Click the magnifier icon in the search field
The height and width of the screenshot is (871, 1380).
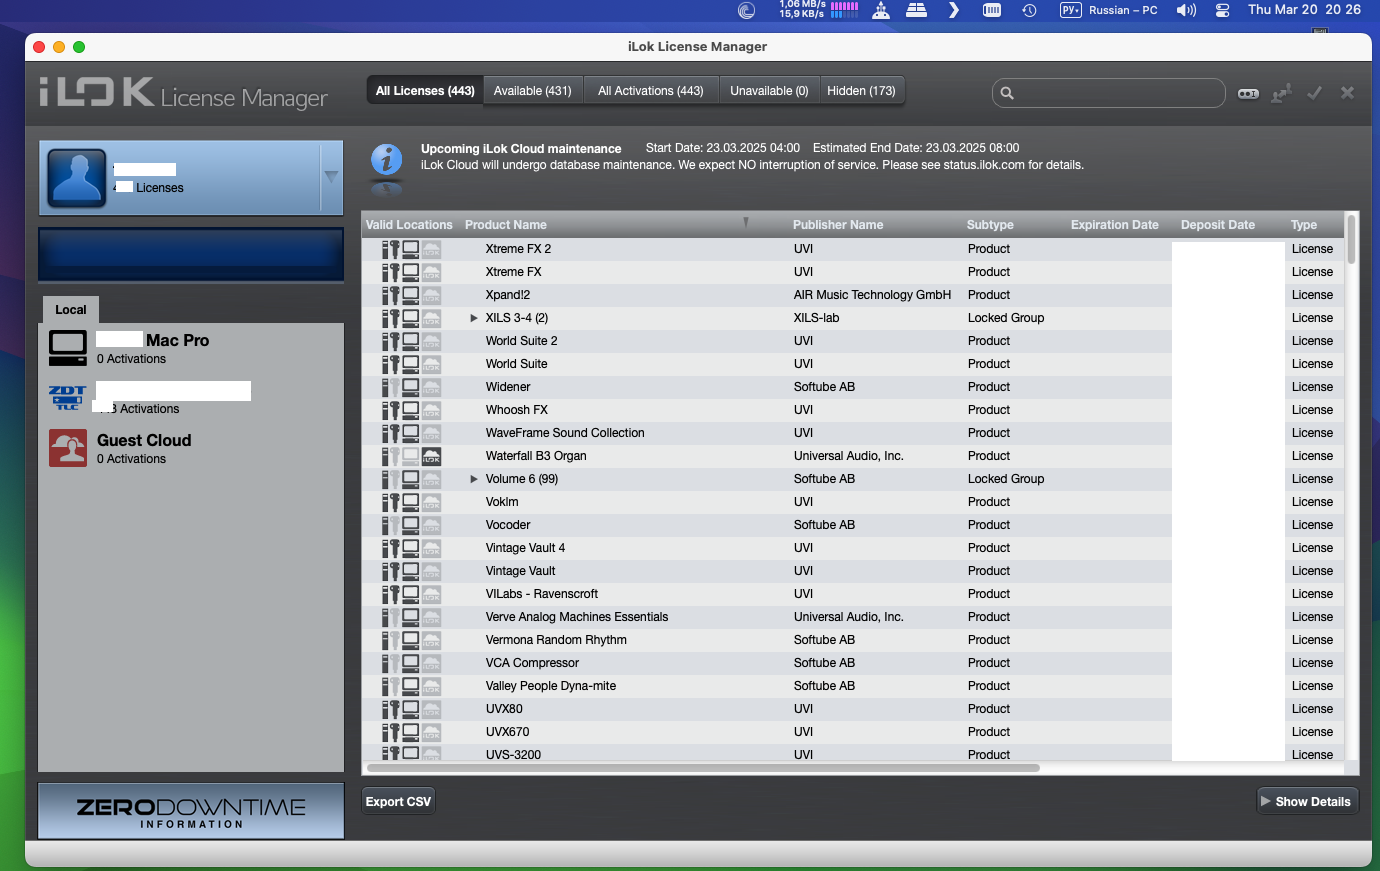point(1007,93)
